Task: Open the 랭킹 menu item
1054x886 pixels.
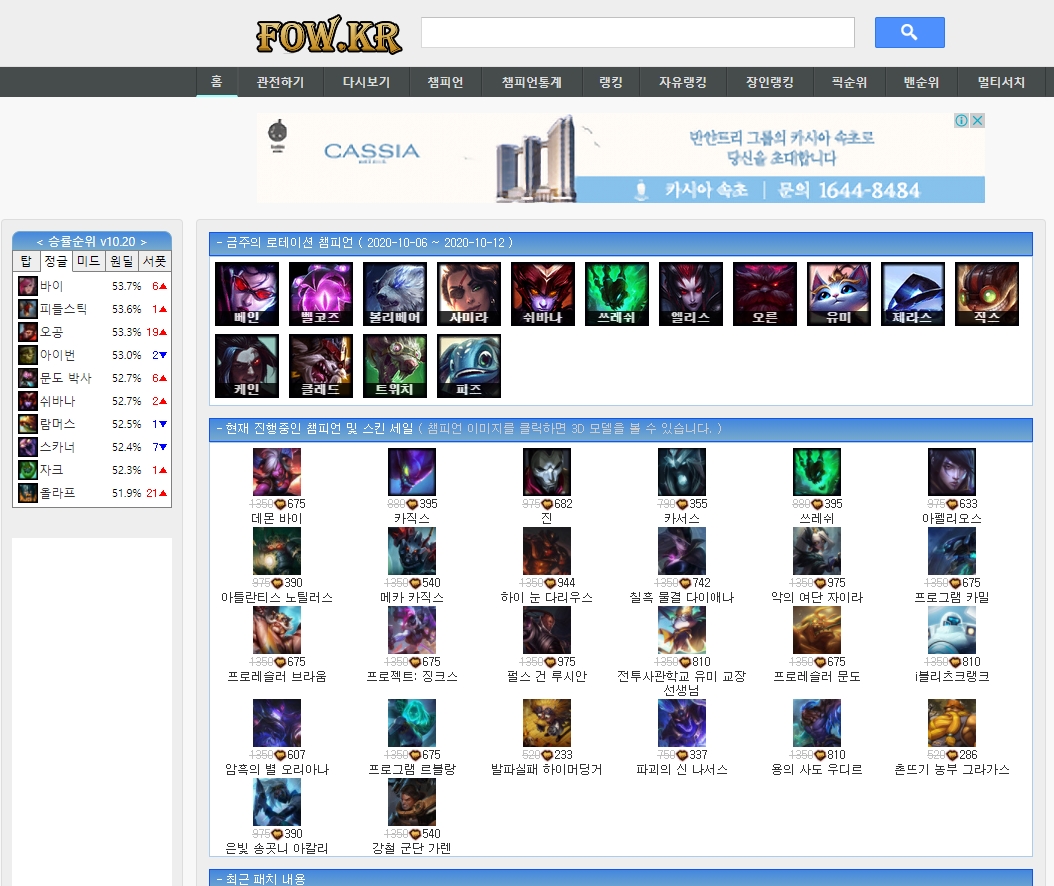Action: [610, 82]
